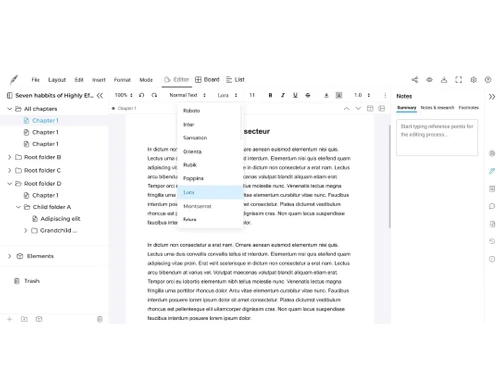The image size is (500, 375).
Task: Collapse Child folder A
Action: [18, 207]
